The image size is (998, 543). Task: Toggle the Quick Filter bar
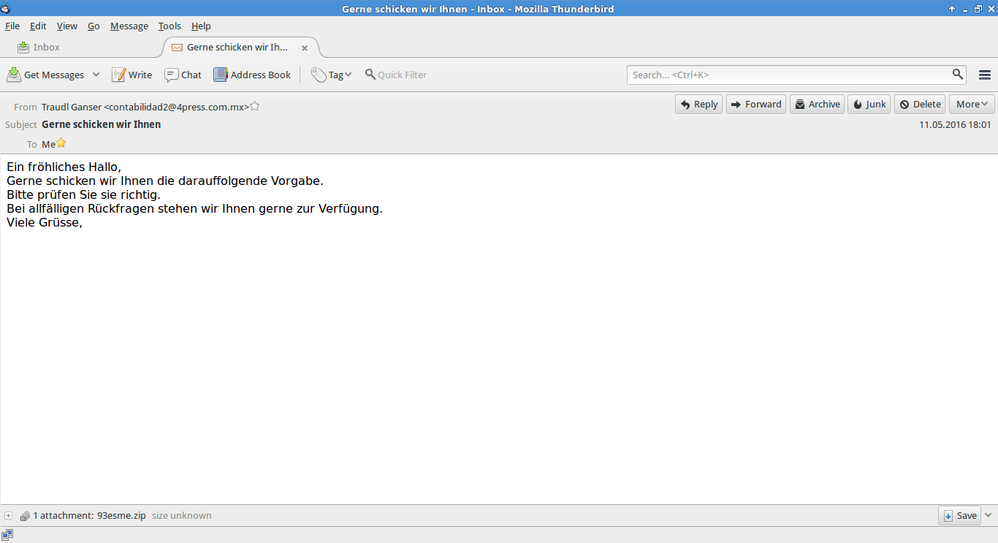[395, 74]
